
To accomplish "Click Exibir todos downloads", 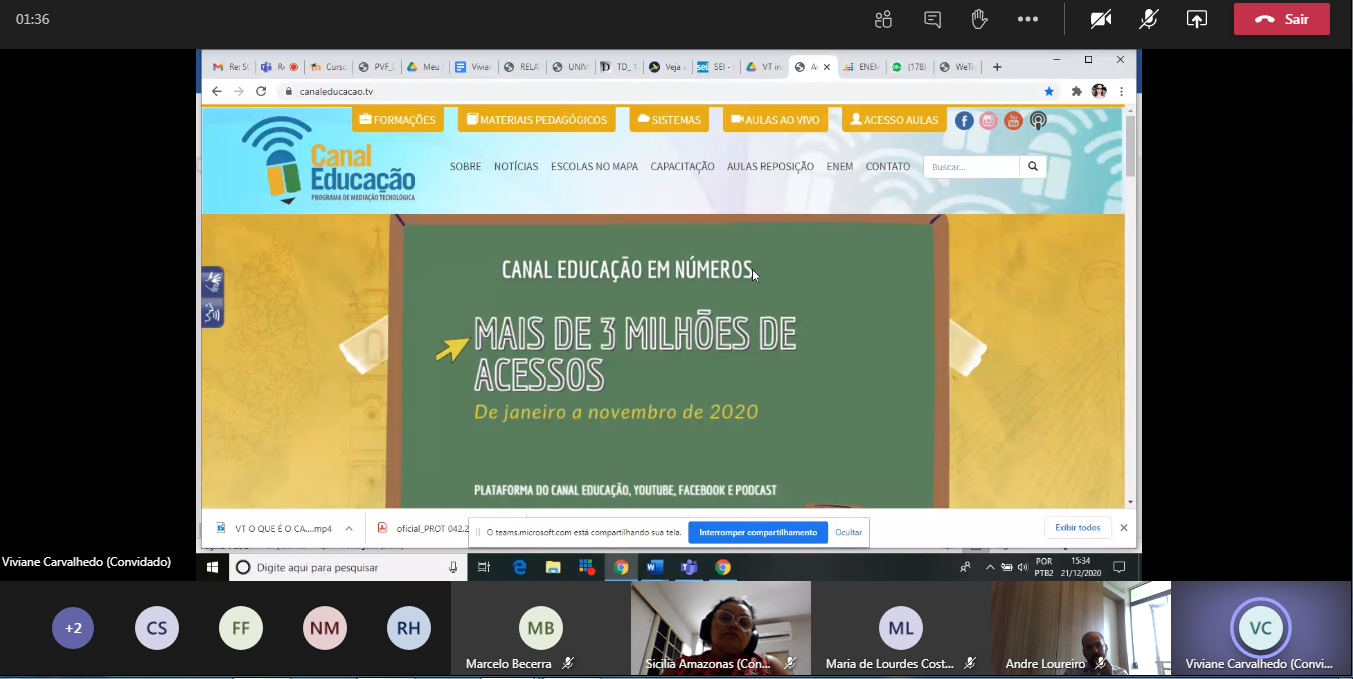I will [x=1078, y=527].
